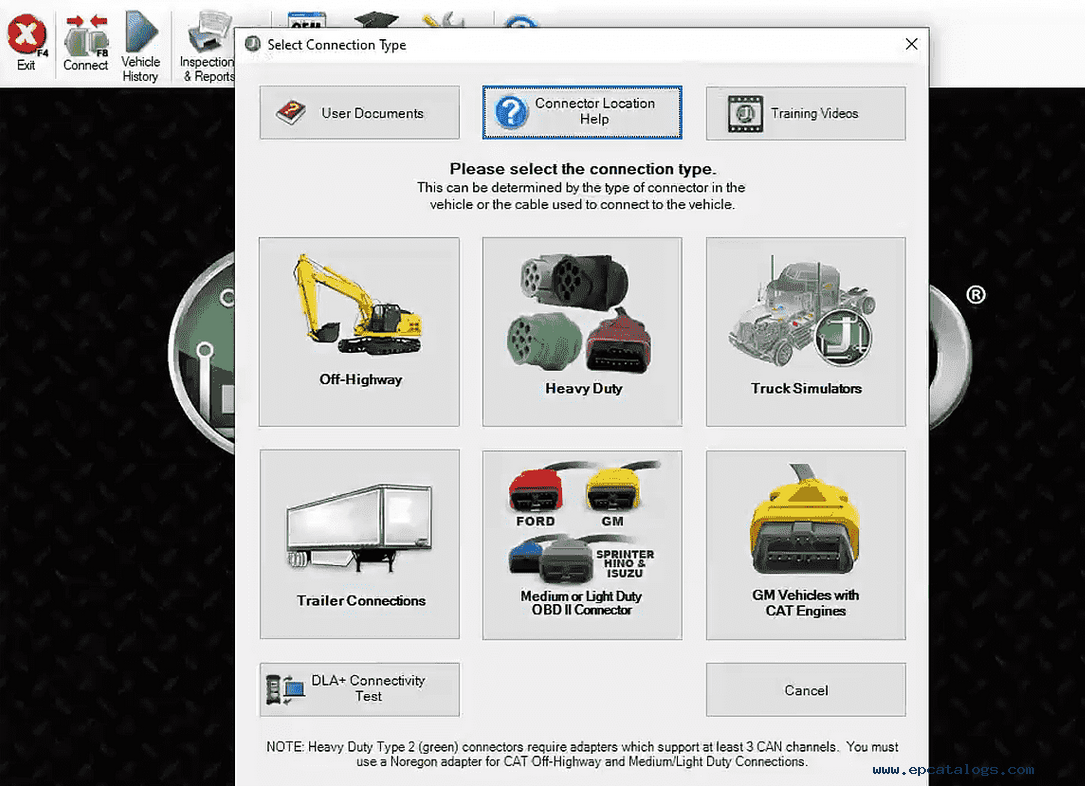
Task: Close the Select Connection Type dialog
Action: tap(911, 44)
